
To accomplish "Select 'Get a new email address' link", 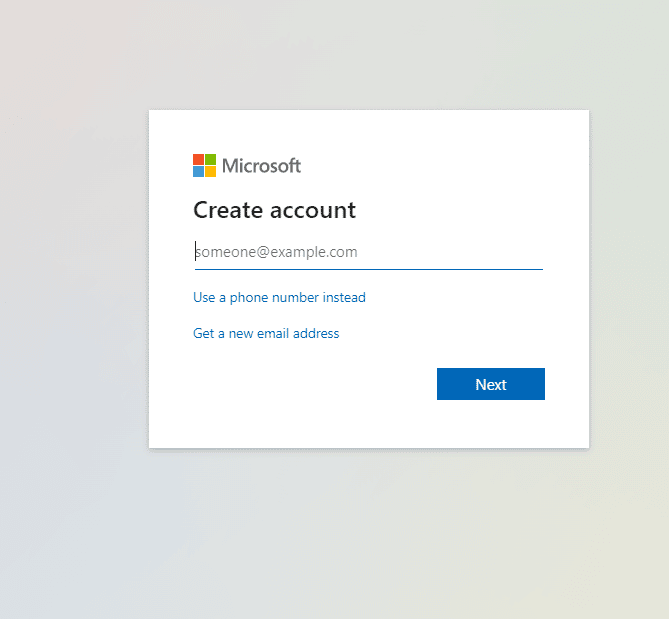I will click(x=266, y=333).
